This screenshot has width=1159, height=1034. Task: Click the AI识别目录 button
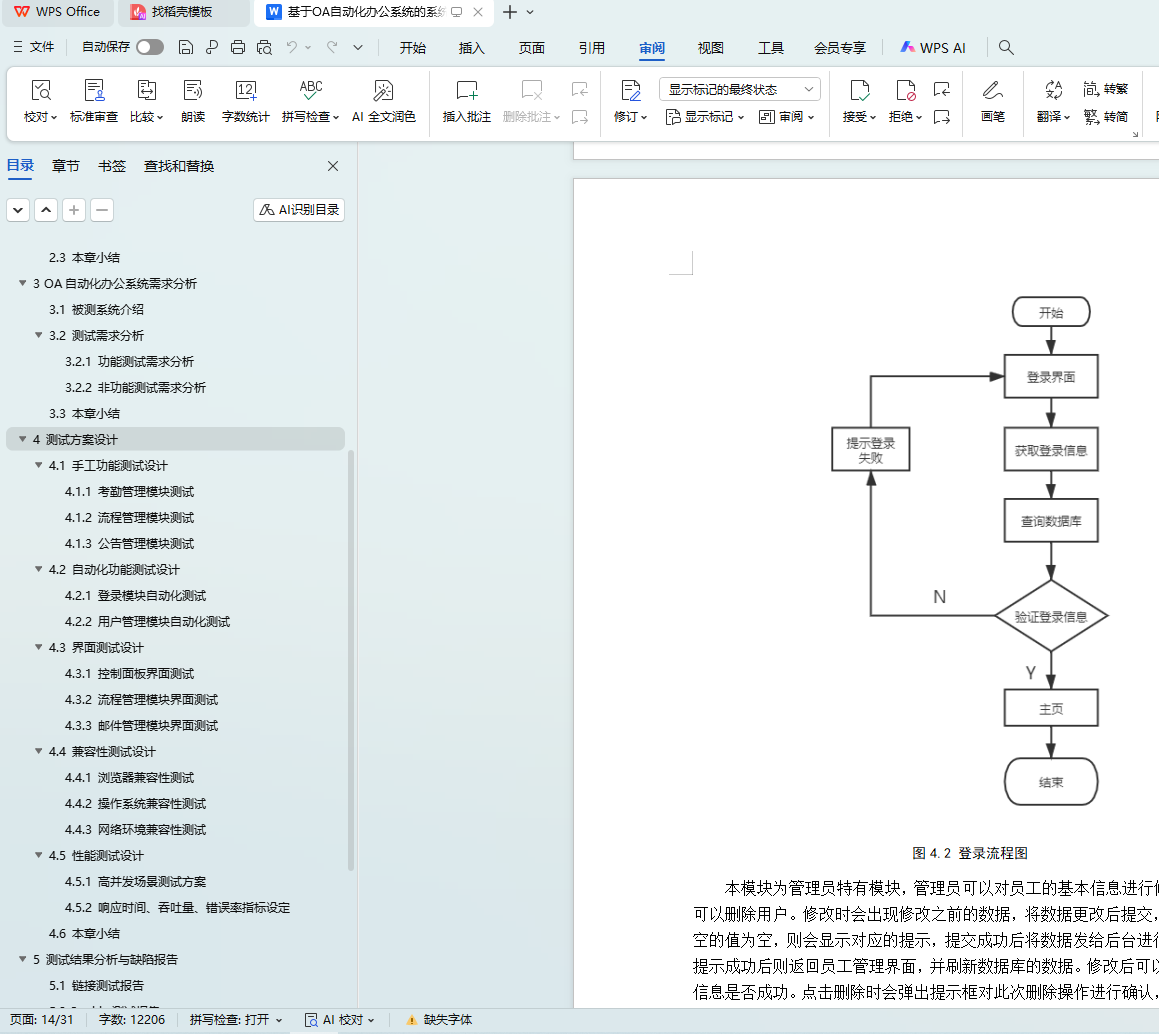(x=299, y=210)
